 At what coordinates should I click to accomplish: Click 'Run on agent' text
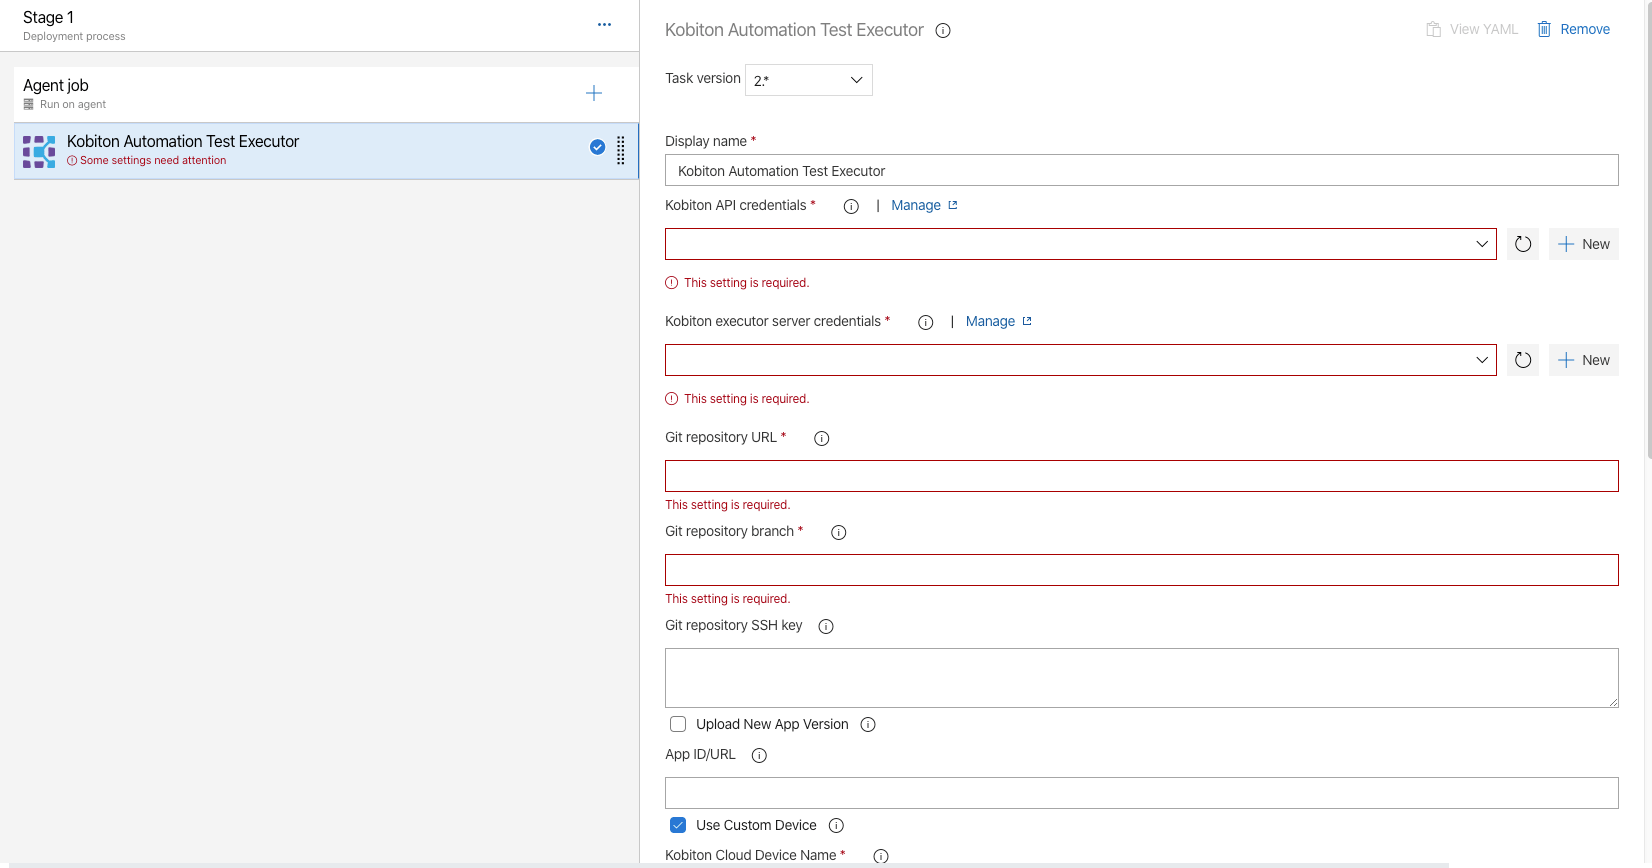pyautogui.click(x=73, y=104)
